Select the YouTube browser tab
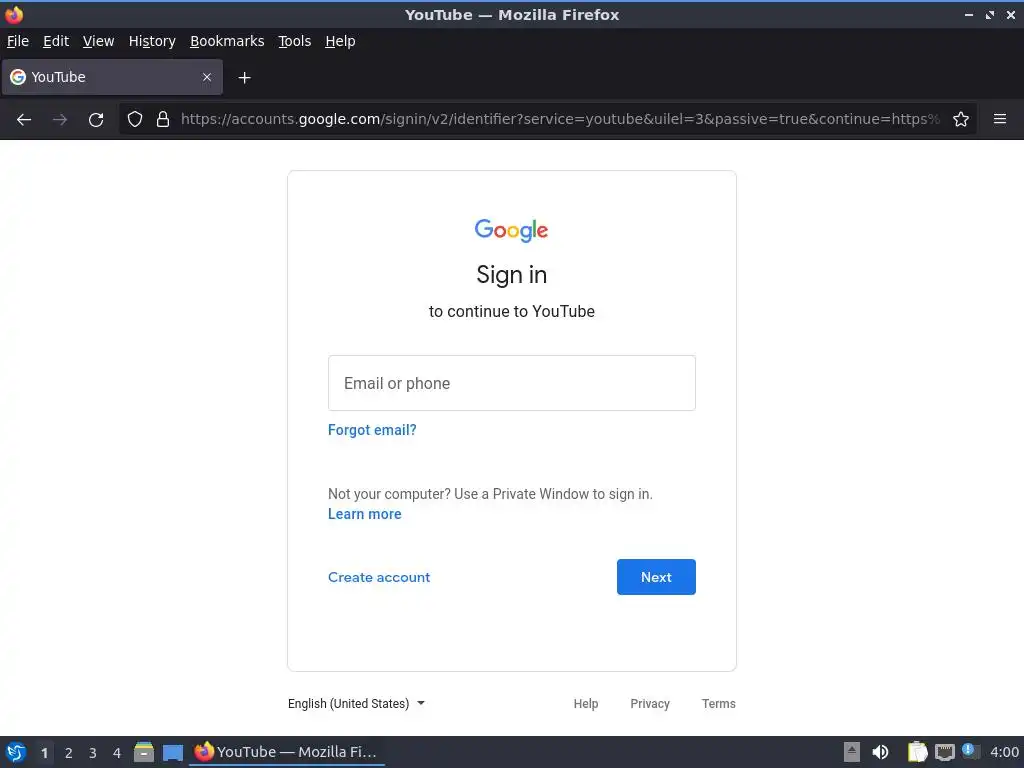This screenshot has height=768, width=1024. (x=112, y=77)
